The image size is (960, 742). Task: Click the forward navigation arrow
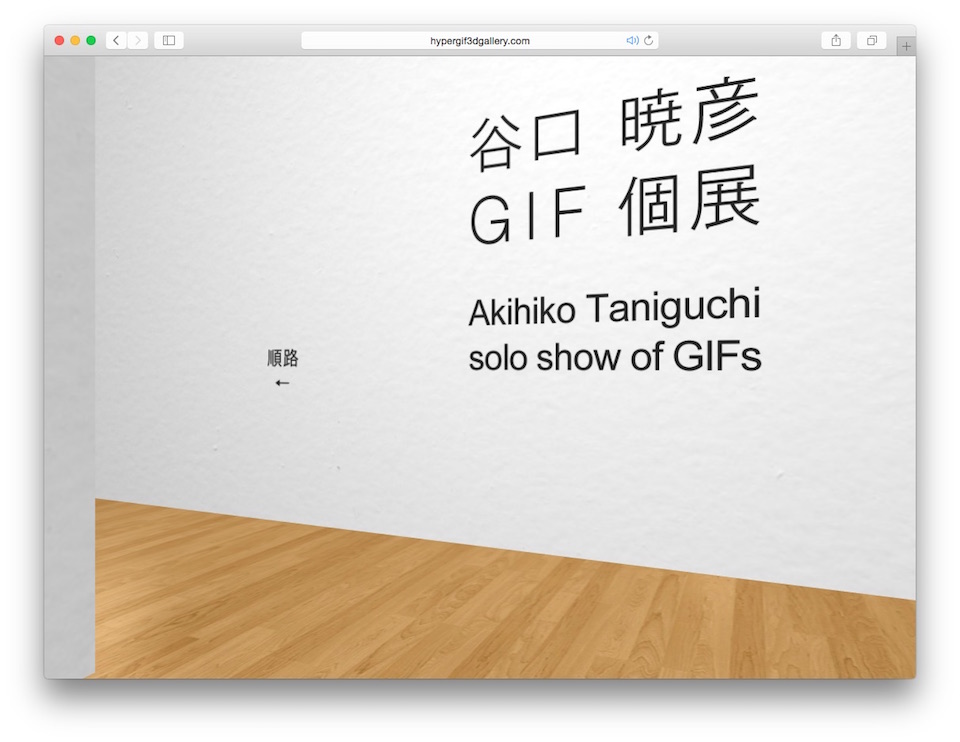(138, 41)
